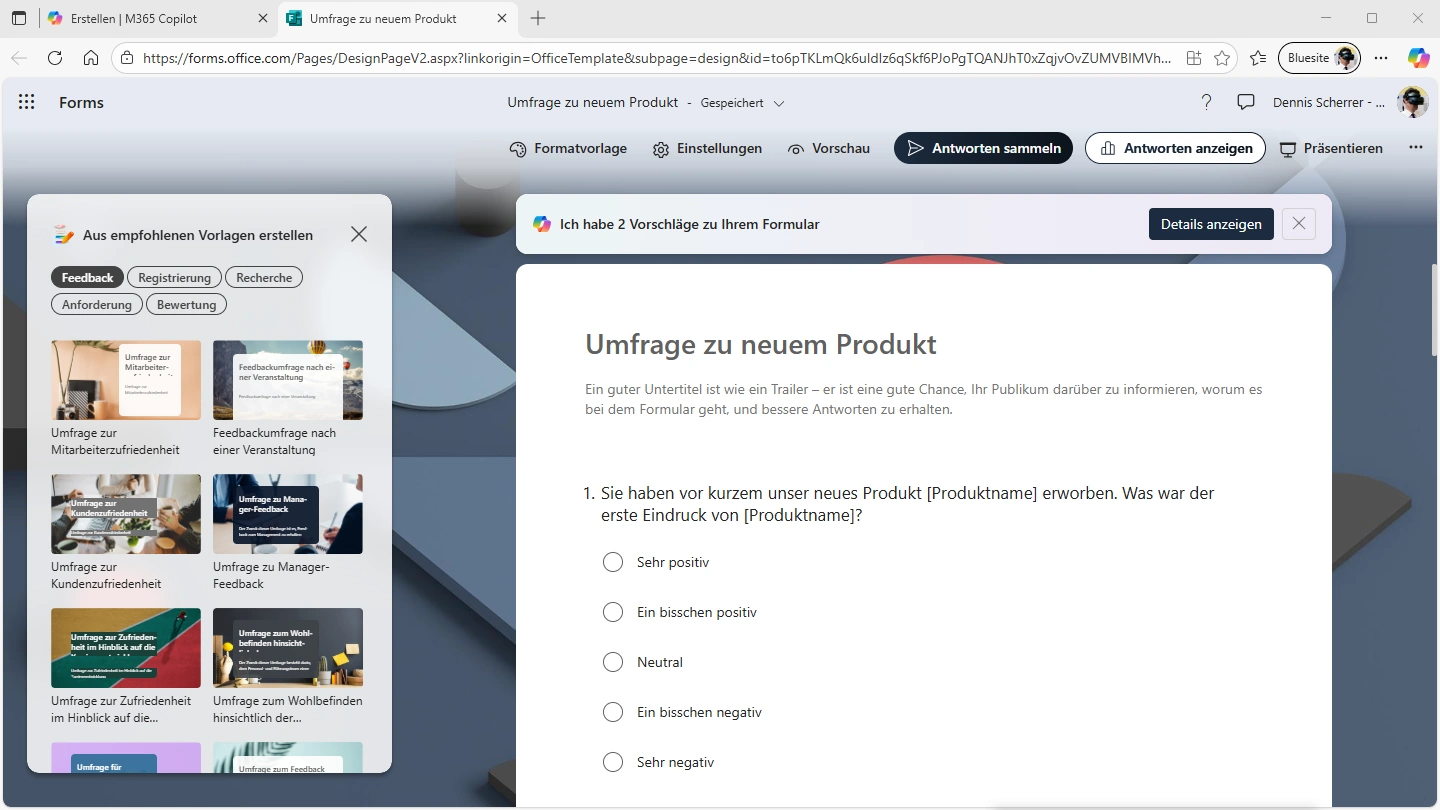Open the Formatvorlage style menu
The height and width of the screenshot is (810, 1440).
568,148
